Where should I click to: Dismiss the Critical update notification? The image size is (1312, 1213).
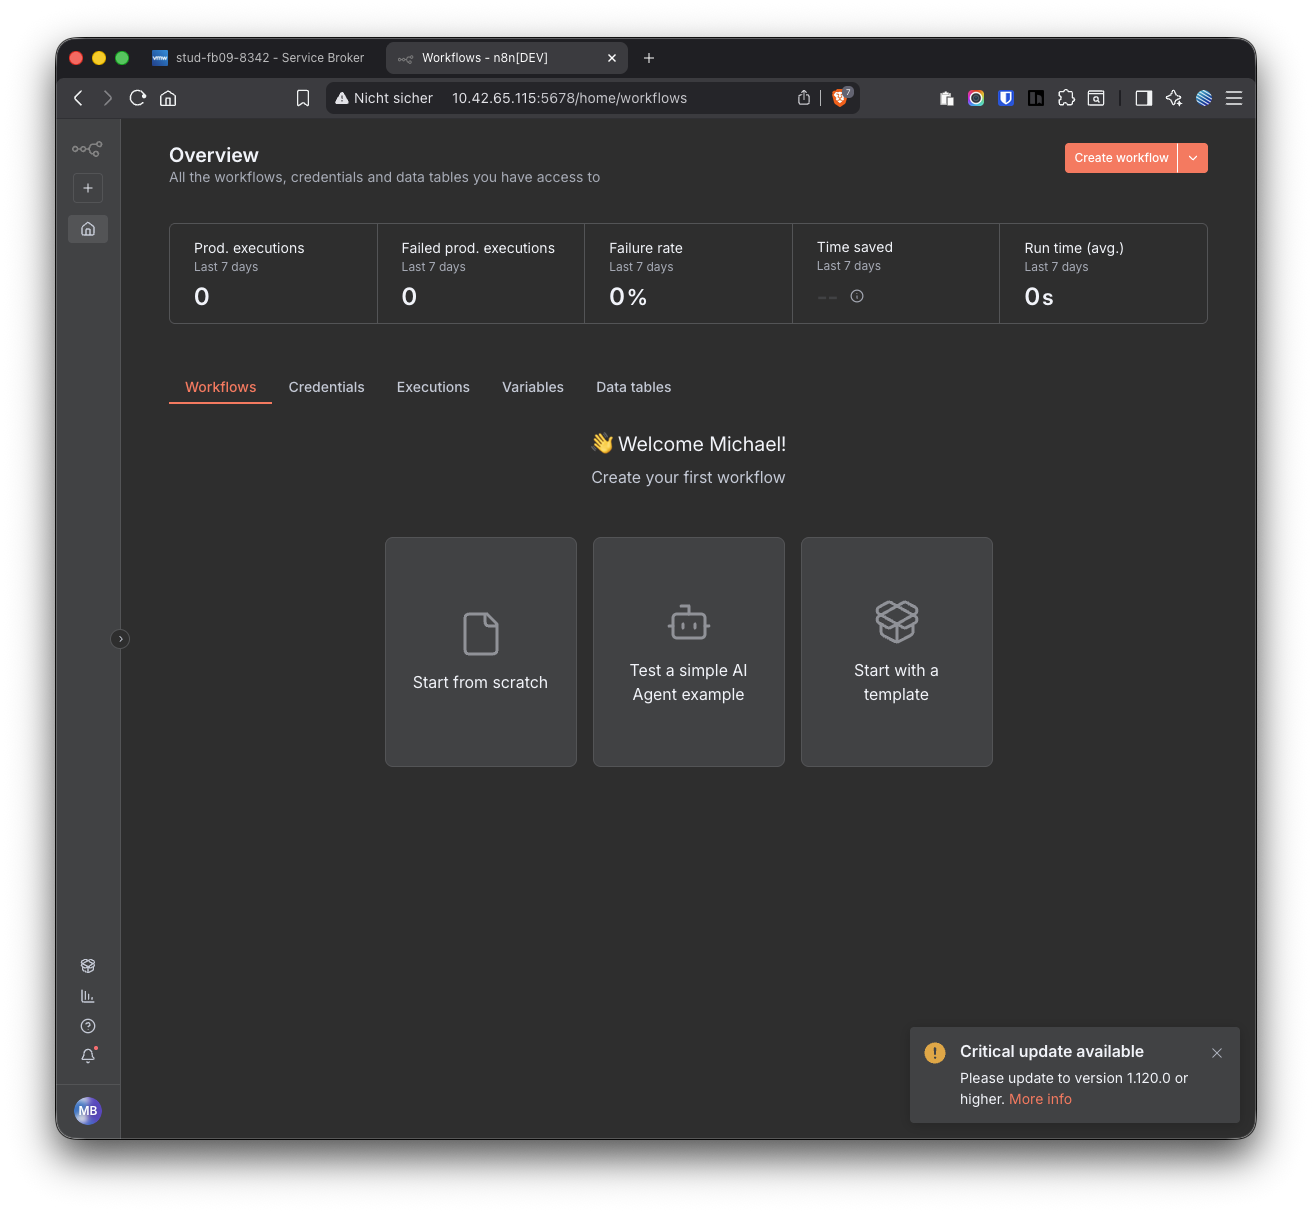point(1217,1053)
